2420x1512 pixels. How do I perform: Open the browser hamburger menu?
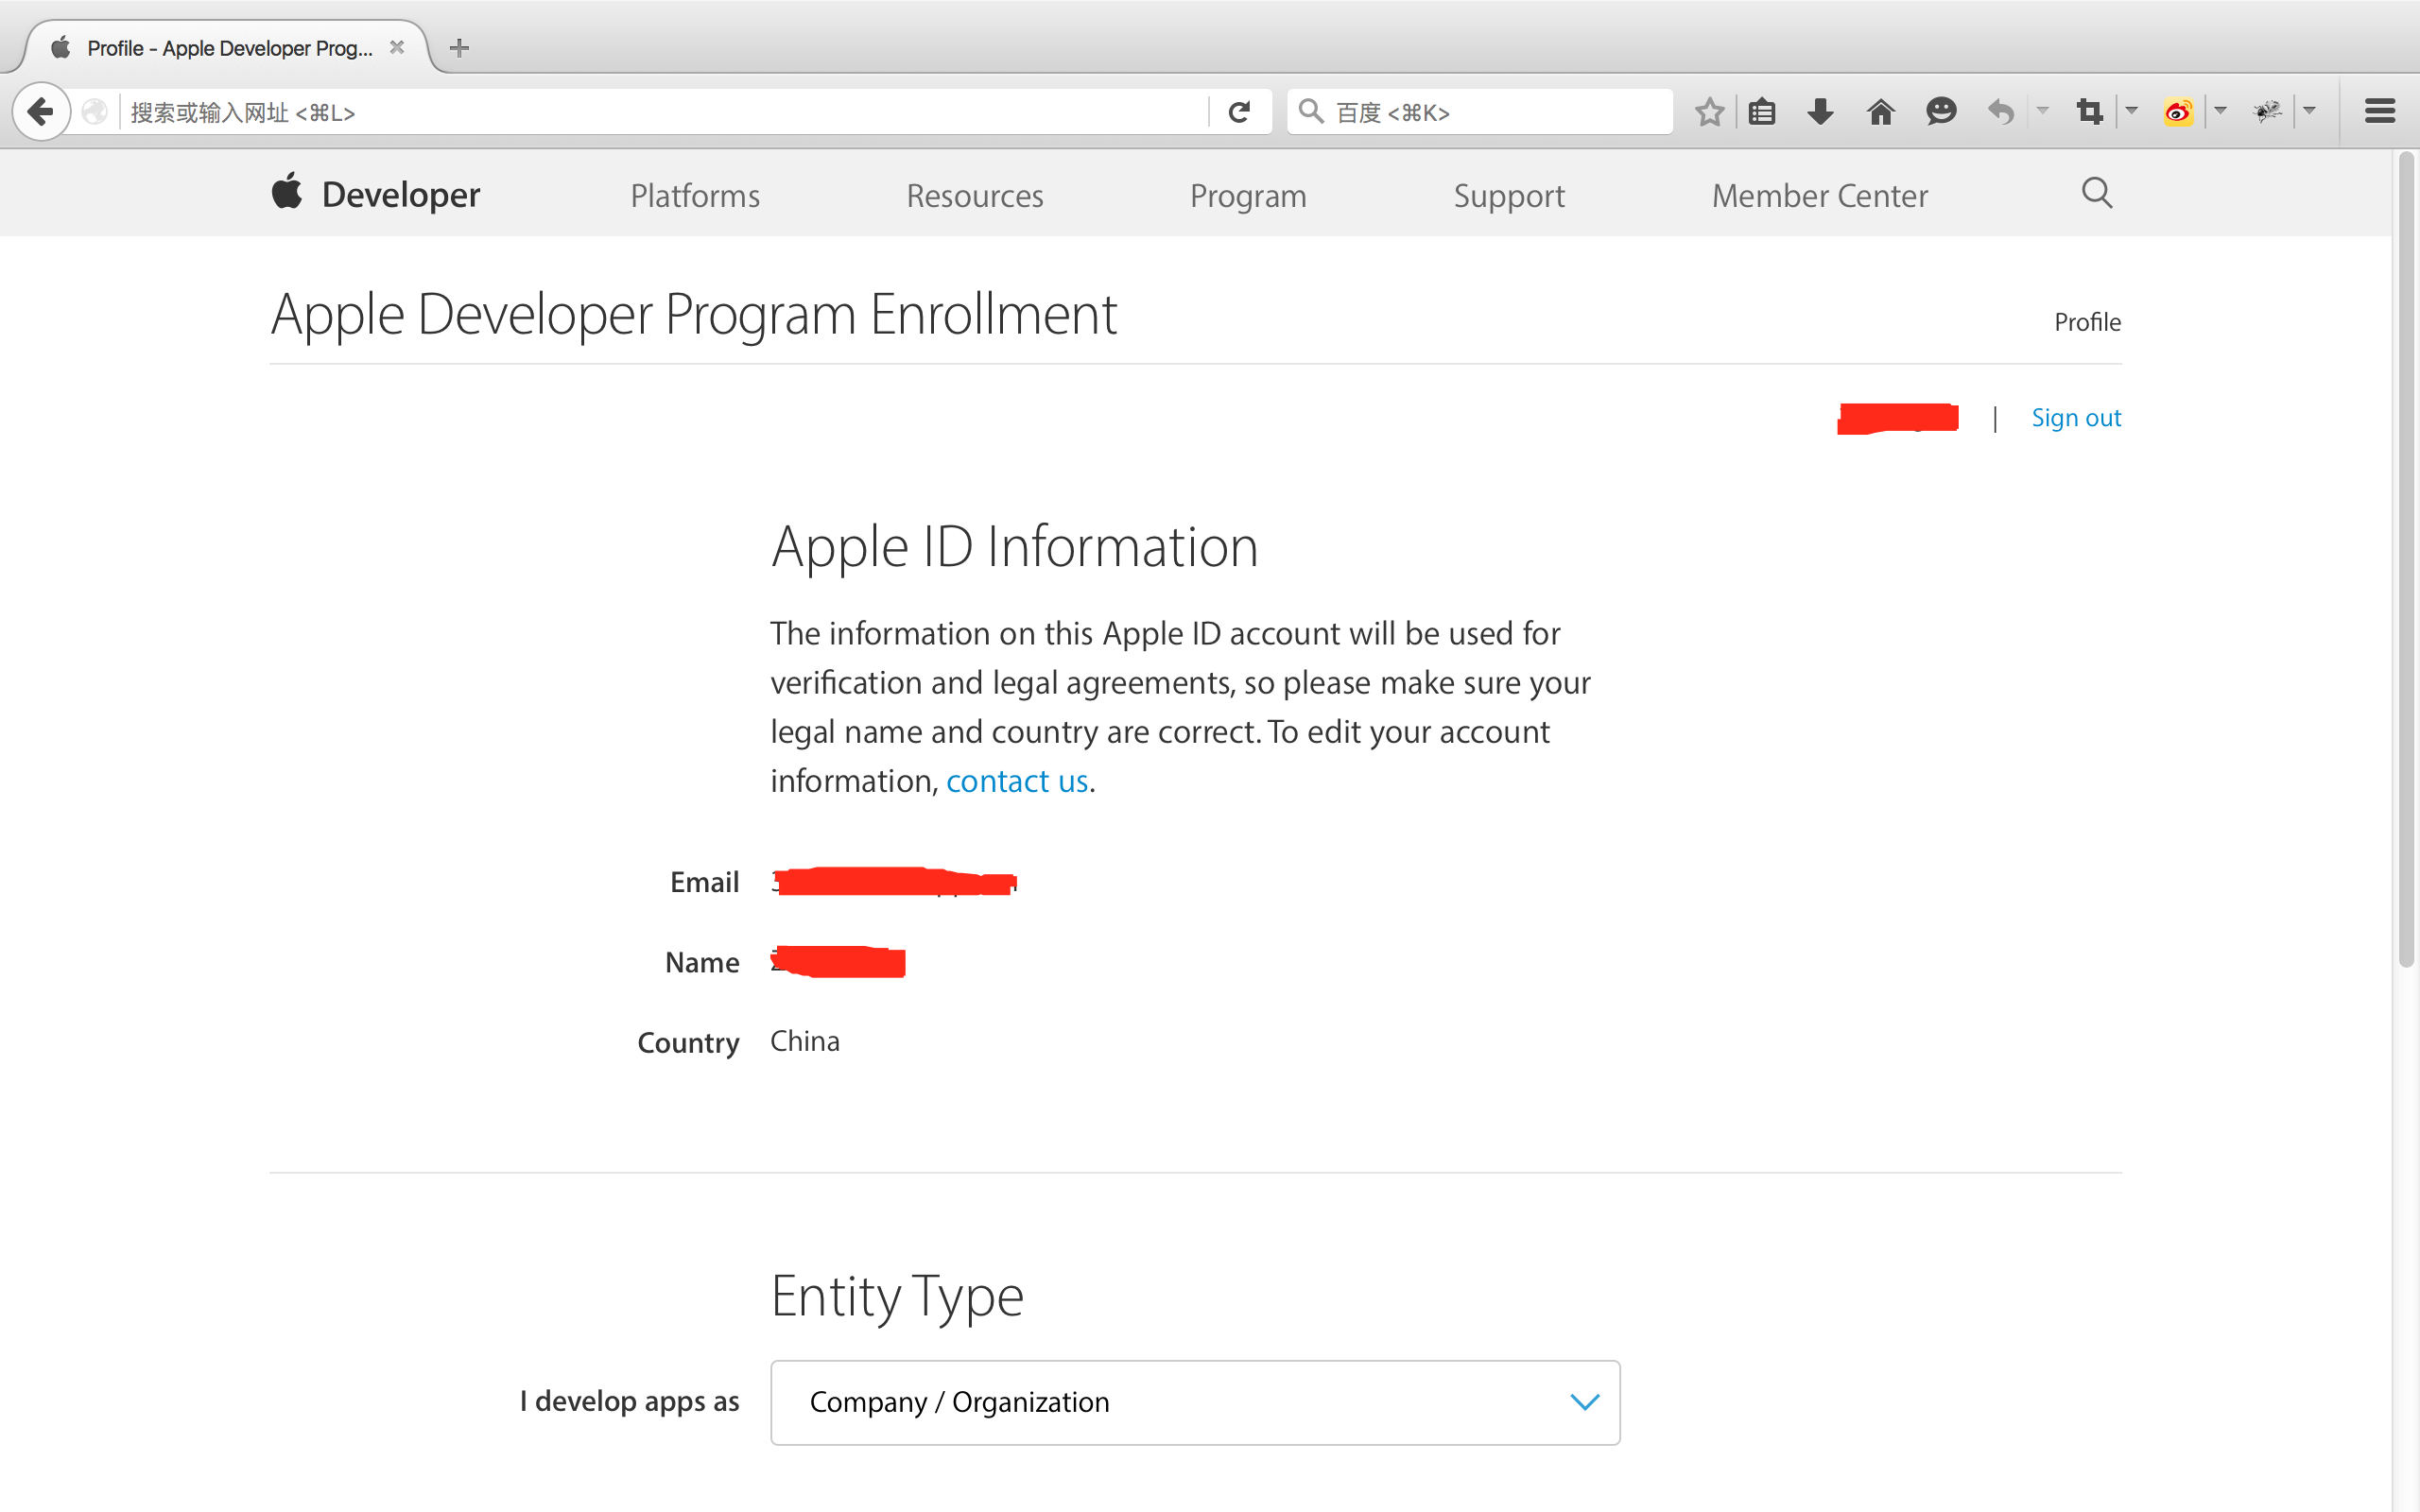point(2380,112)
